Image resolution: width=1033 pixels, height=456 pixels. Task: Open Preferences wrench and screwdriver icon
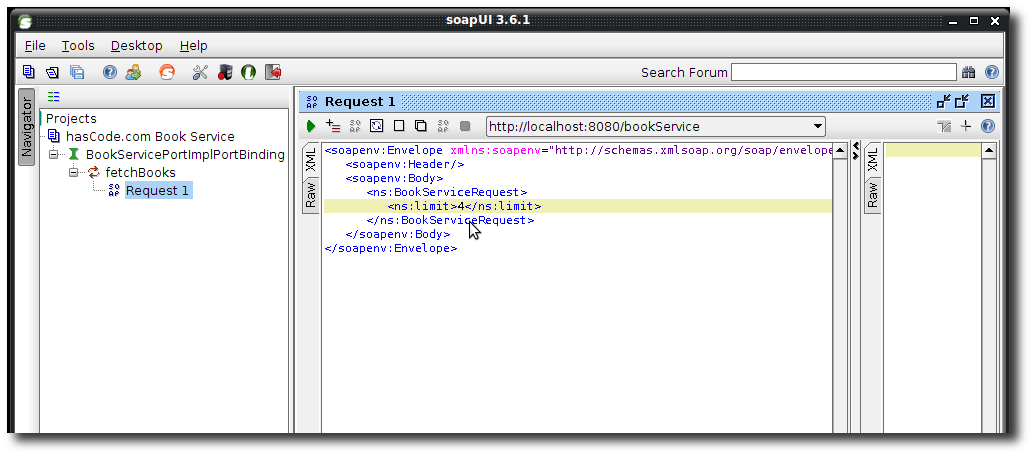point(200,72)
